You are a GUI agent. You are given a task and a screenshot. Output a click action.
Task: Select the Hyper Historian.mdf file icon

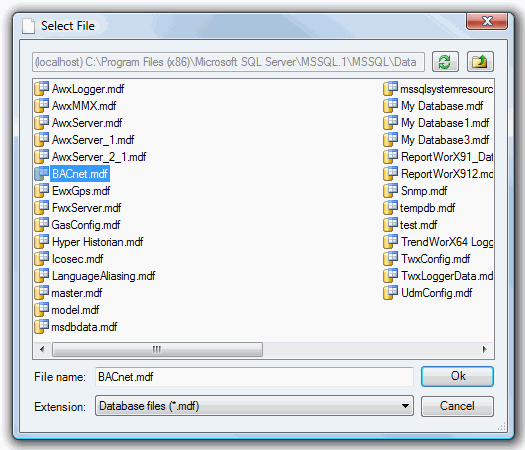[x=42, y=242]
